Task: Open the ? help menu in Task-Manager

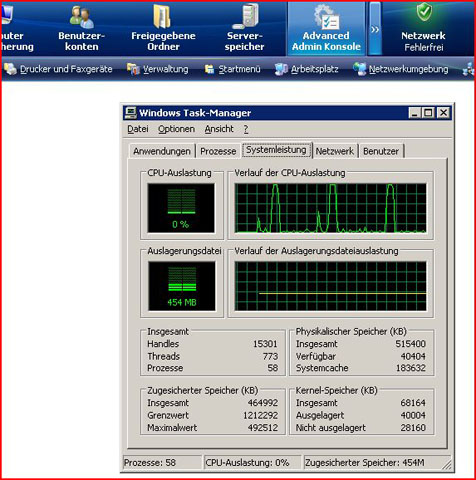Action: pos(246,129)
